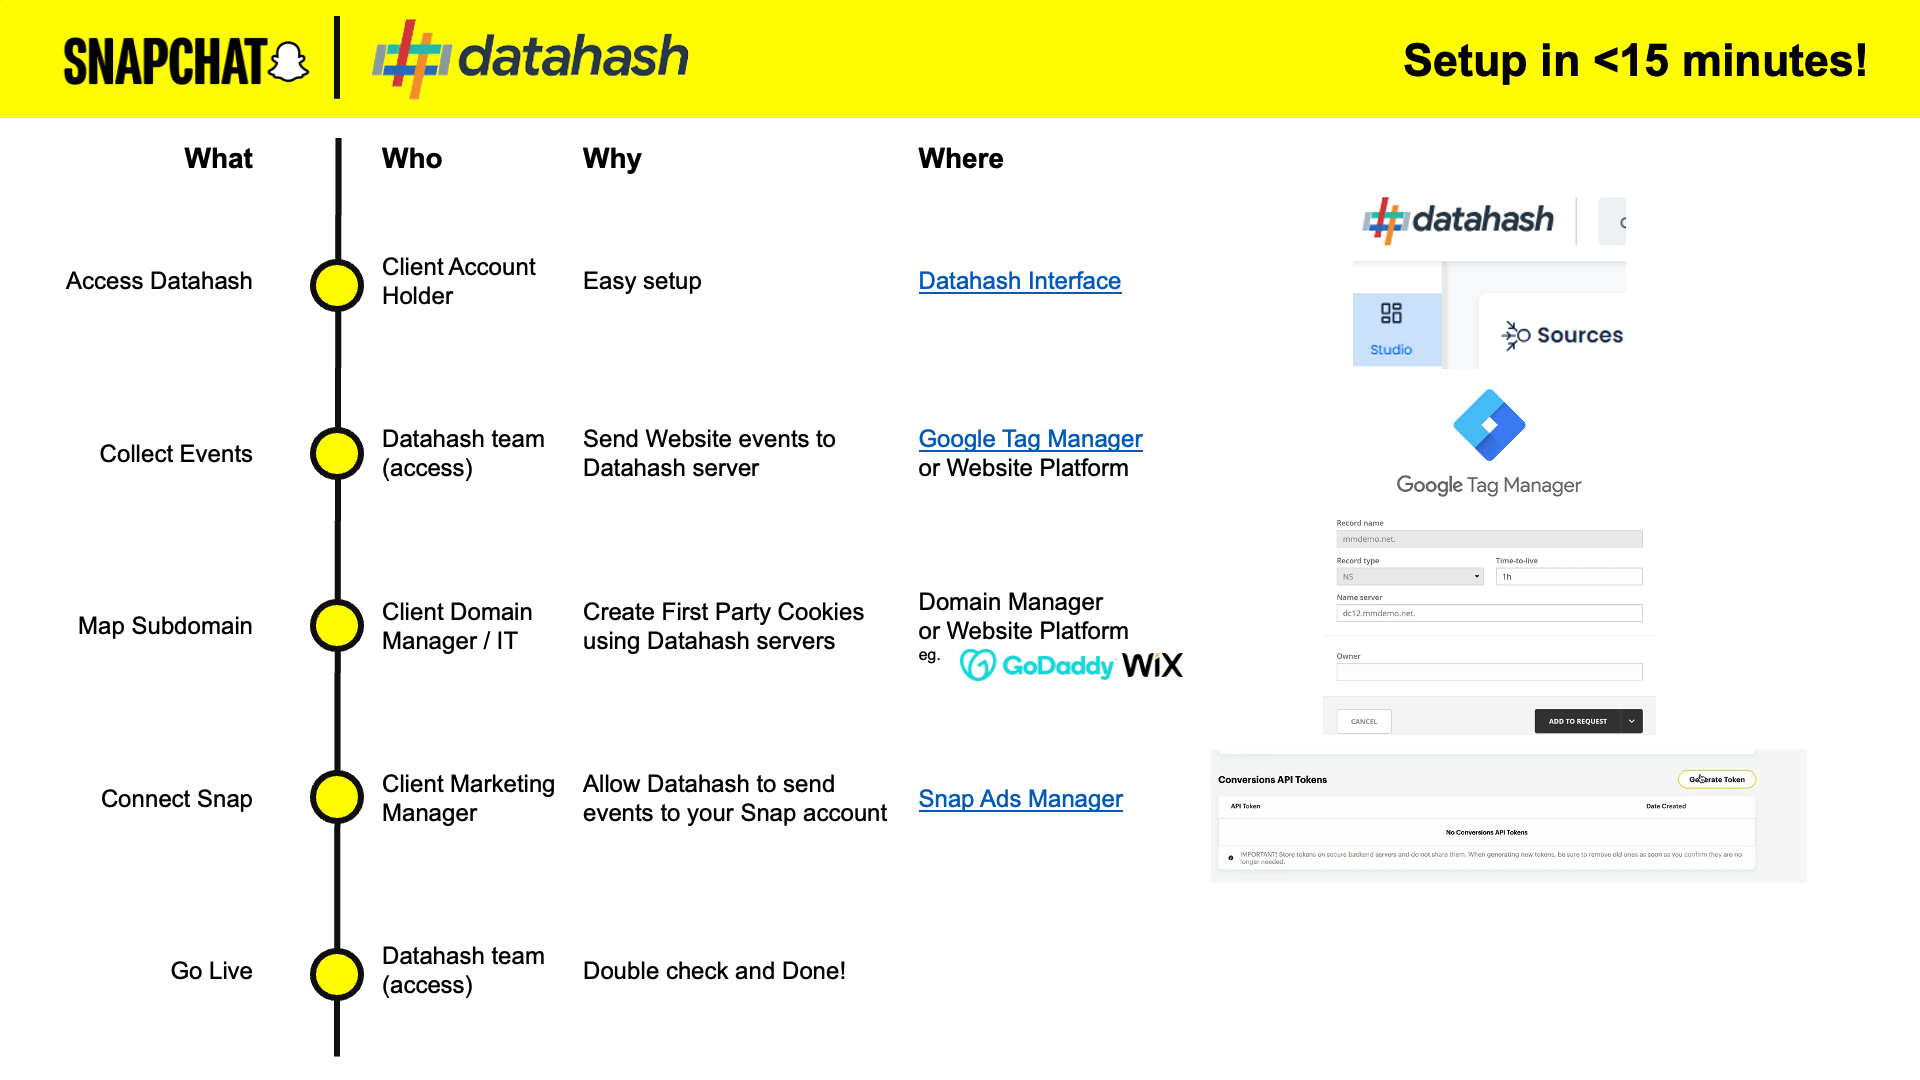Screen dimensions: 1920x1080
Task: Click the Time-to-live field
Action: click(1568, 577)
